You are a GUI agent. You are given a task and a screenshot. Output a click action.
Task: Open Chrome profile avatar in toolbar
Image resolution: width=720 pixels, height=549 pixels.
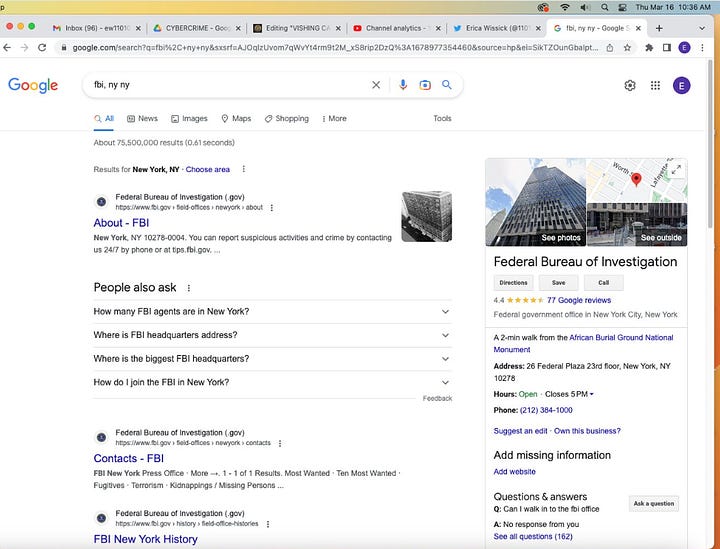pos(684,47)
